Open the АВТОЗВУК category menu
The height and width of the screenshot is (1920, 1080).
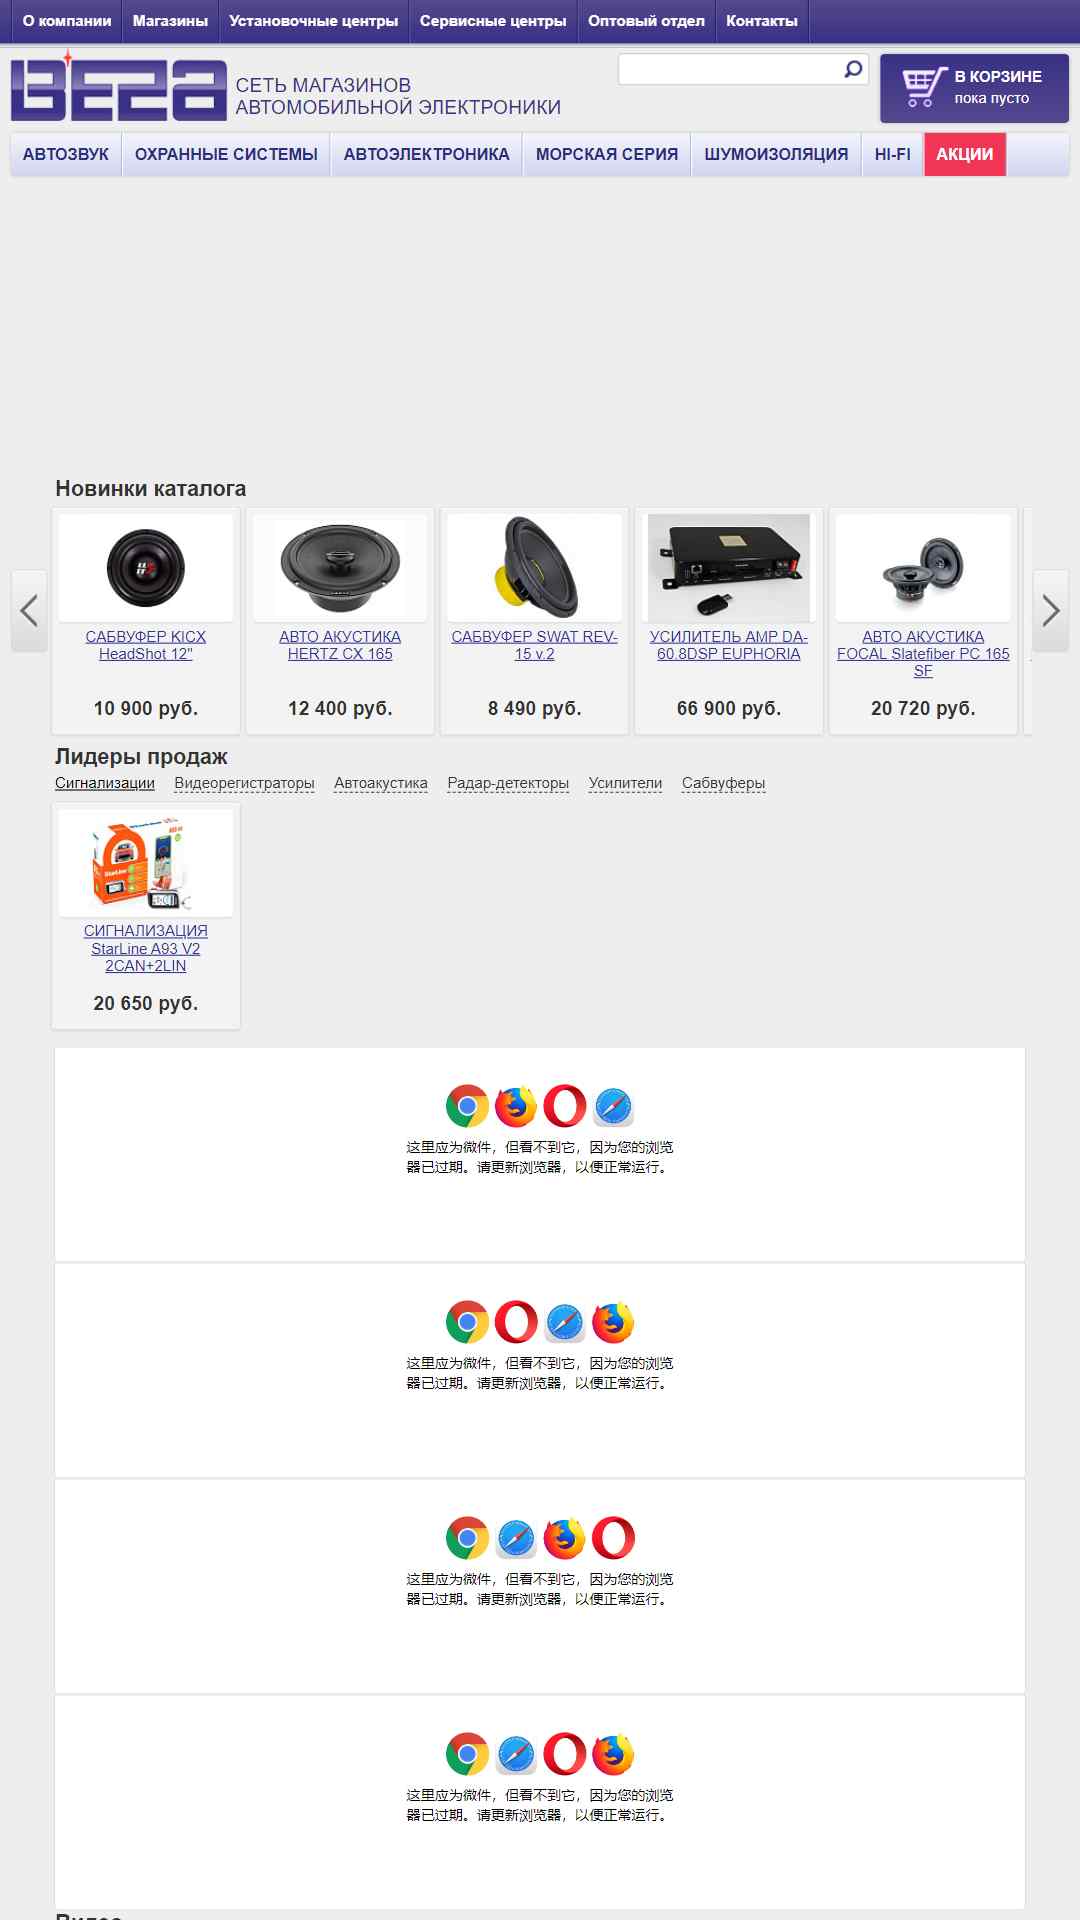[x=66, y=154]
